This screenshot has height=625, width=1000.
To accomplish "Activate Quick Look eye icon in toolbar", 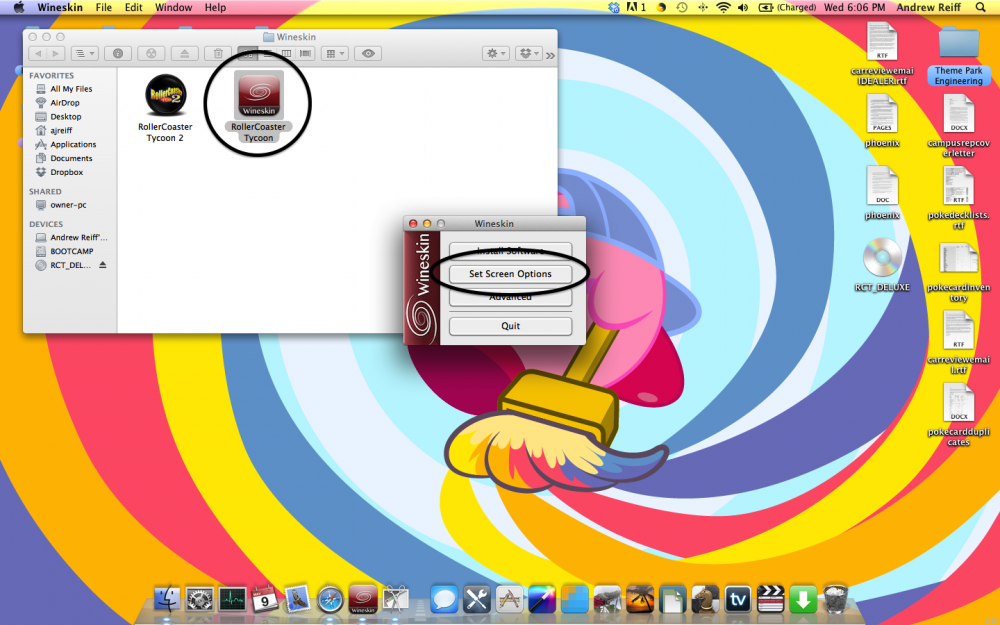I will 367,53.
